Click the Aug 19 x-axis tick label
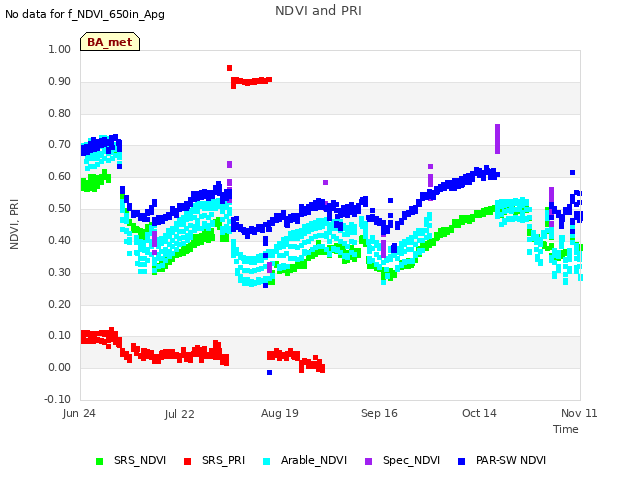Viewport: 640px width, 480px height. click(x=280, y=413)
